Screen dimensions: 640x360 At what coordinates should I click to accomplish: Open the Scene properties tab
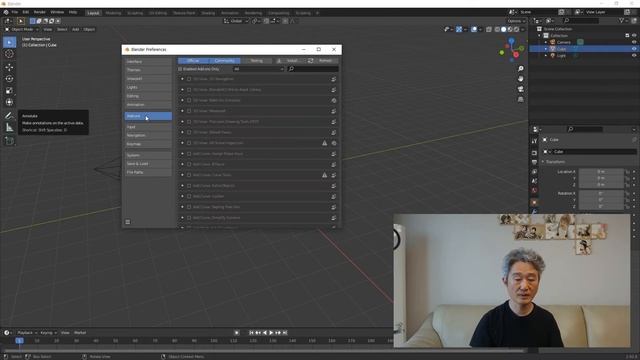(x=534, y=181)
